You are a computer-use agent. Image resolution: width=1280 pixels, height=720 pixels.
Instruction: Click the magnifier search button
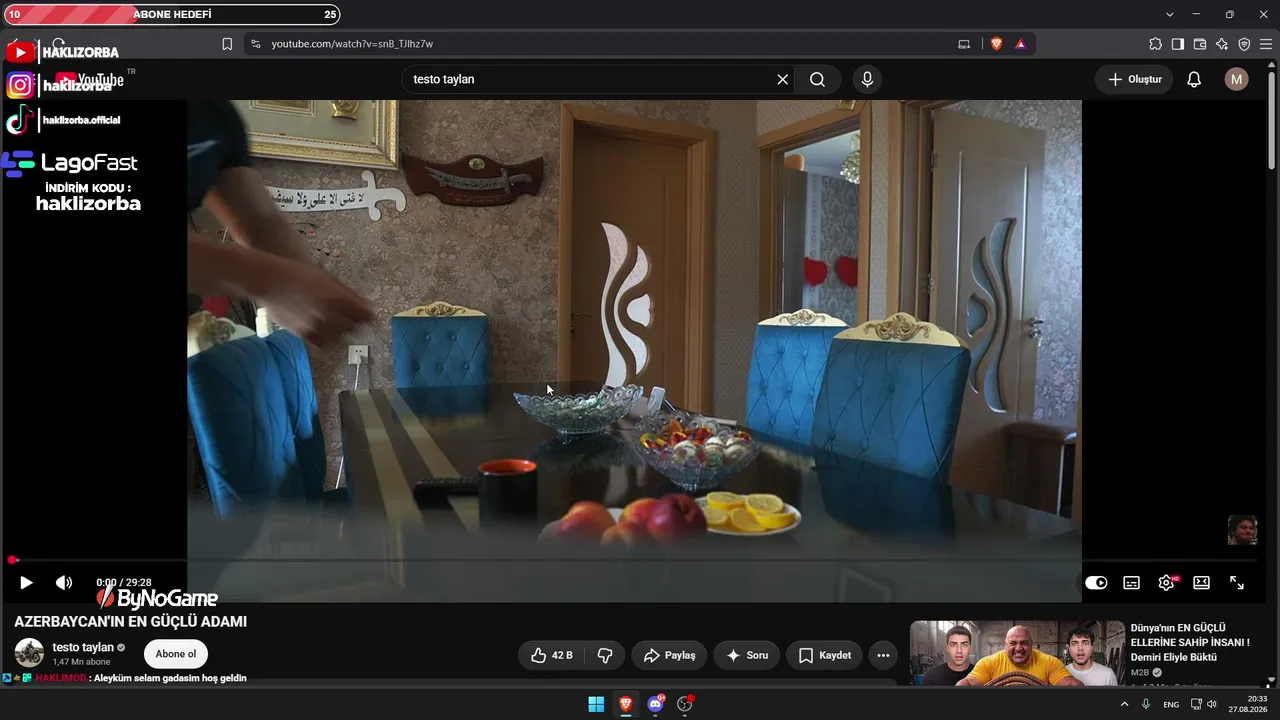(x=817, y=79)
